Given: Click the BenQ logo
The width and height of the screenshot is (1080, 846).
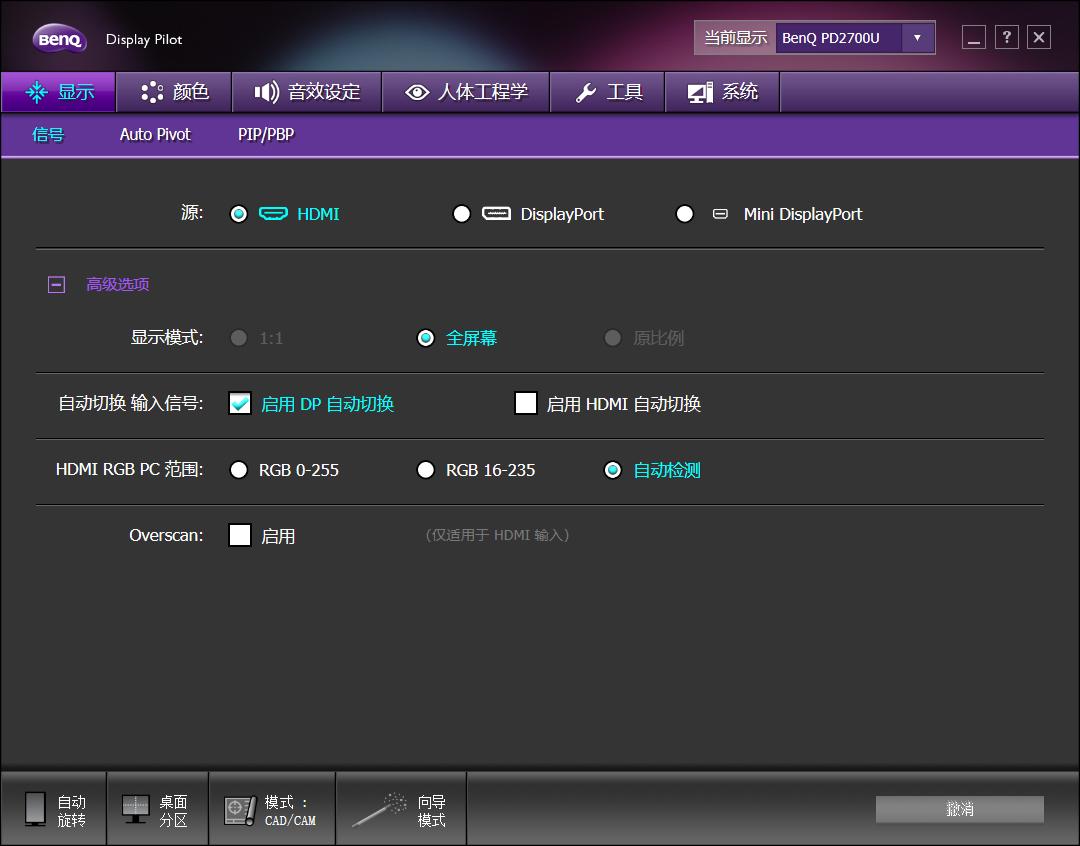Looking at the screenshot, I should pos(60,39).
